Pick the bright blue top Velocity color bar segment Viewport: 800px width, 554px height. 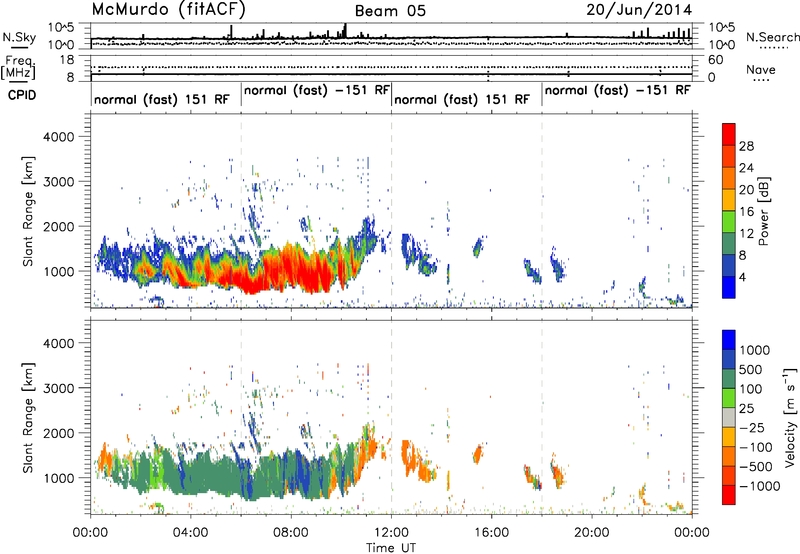(x=729, y=340)
